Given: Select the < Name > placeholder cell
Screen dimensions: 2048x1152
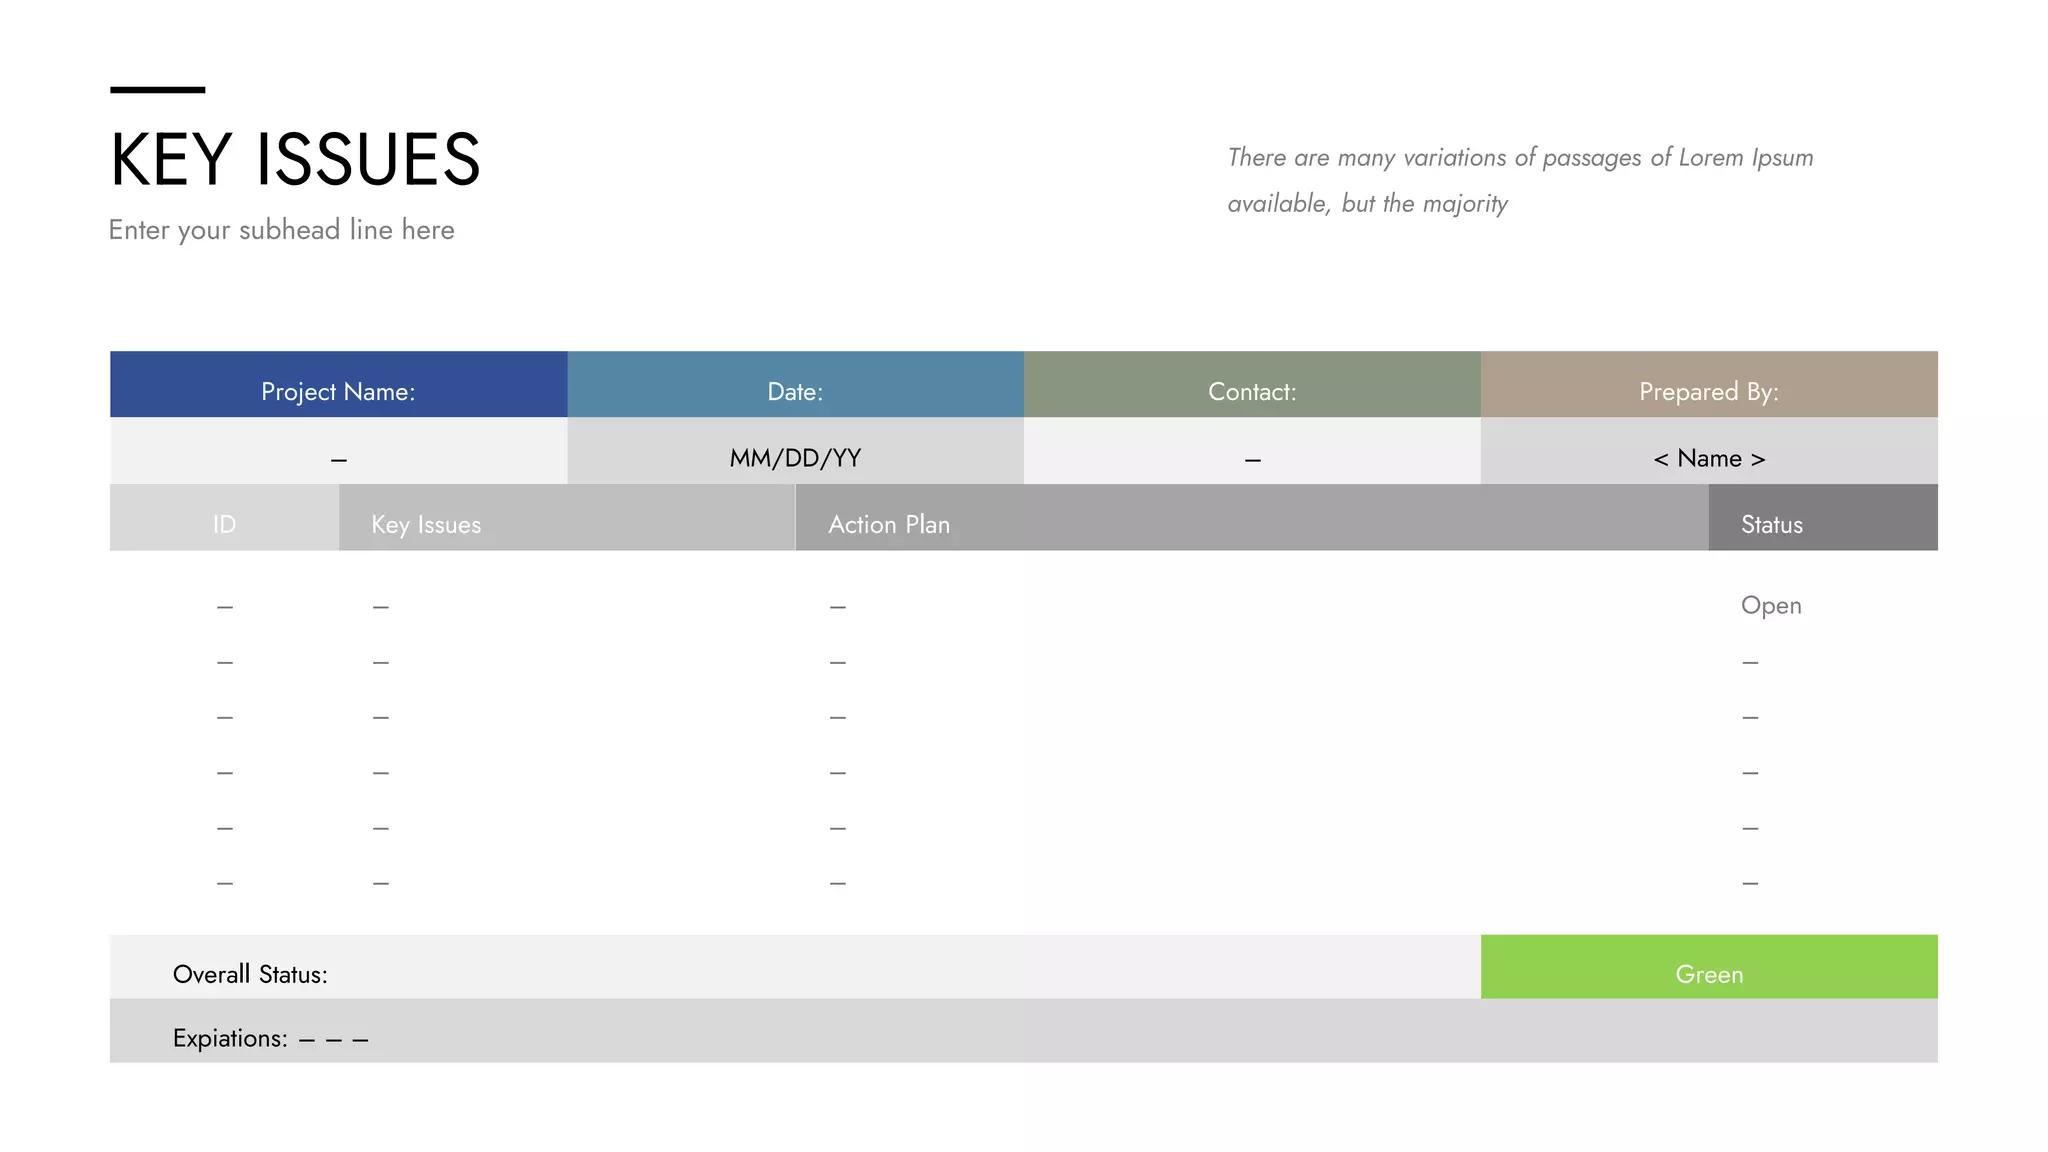Looking at the screenshot, I should click(x=1708, y=458).
